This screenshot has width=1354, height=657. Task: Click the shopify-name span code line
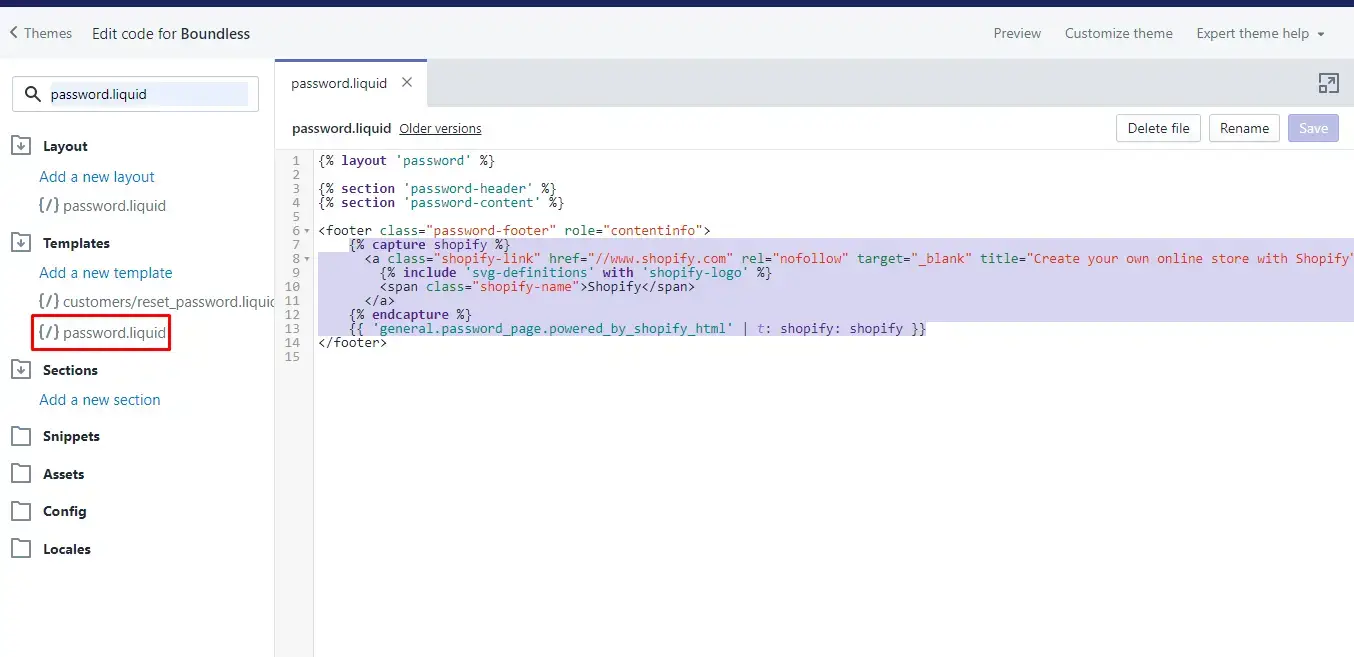(x=537, y=287)
